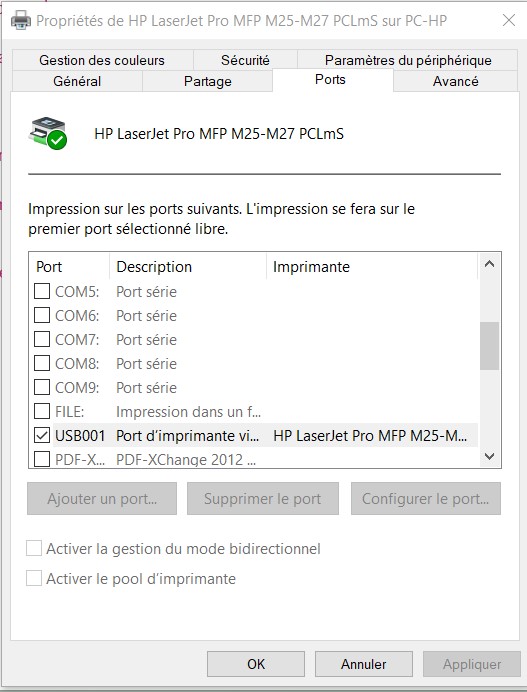Click the down arrow of the ports list scrollbar
Image resolution: width=527 pixels, height=692 pixels.
(x=489, y=456)
